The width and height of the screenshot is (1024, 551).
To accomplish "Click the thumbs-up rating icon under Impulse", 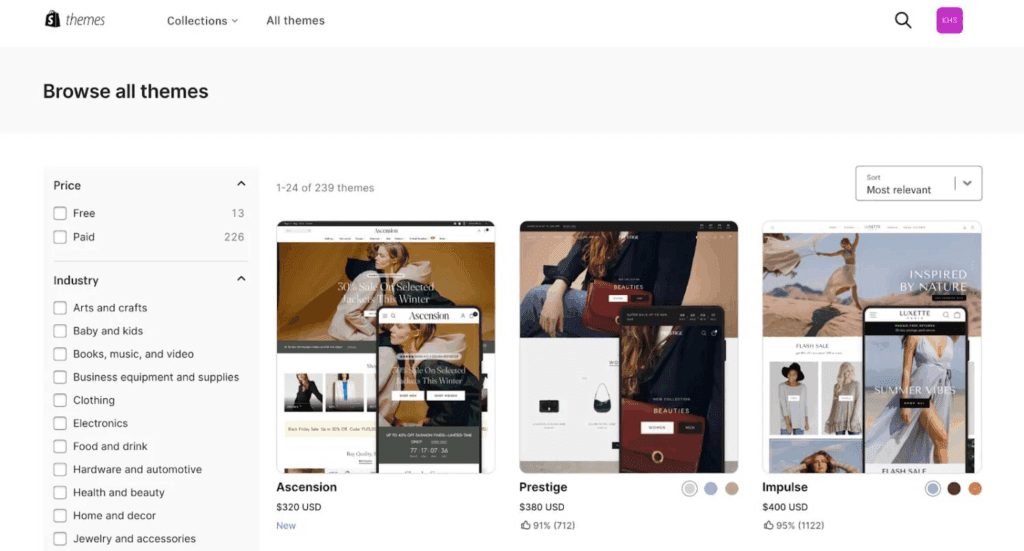I will [768, 525].
